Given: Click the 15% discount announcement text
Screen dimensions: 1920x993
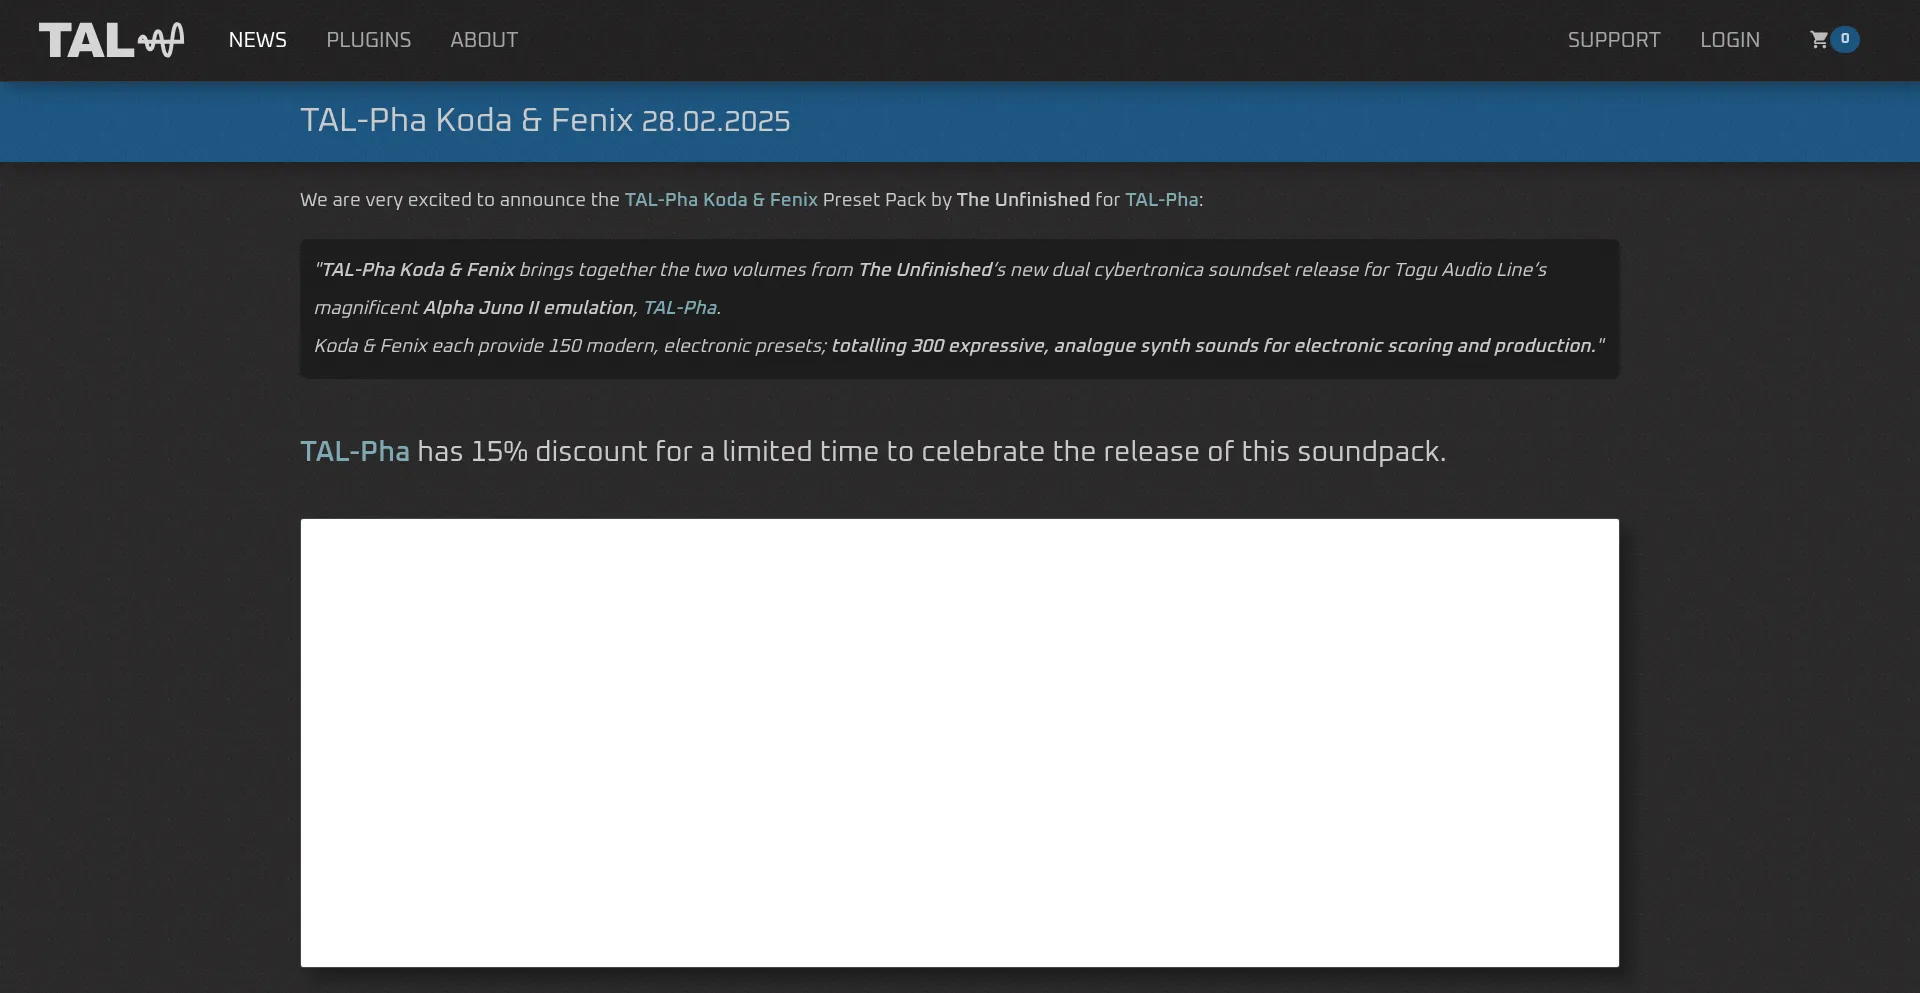Looking at the screenshot, I should [930, 452].
